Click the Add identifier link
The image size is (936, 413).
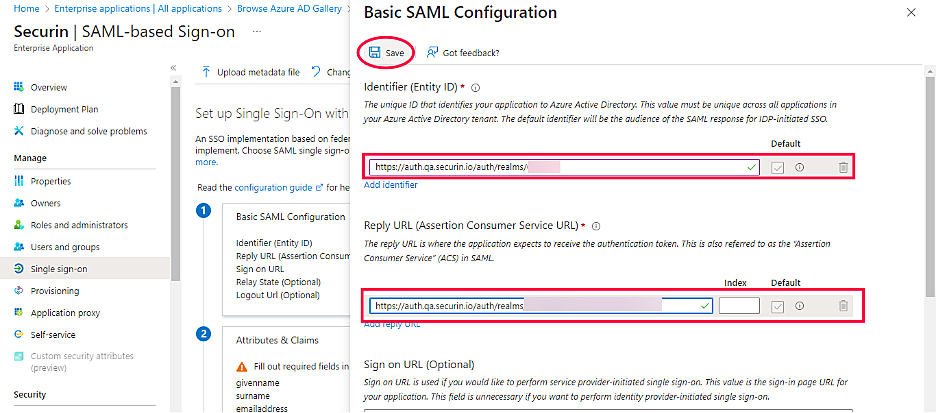(x=390, y=185)
